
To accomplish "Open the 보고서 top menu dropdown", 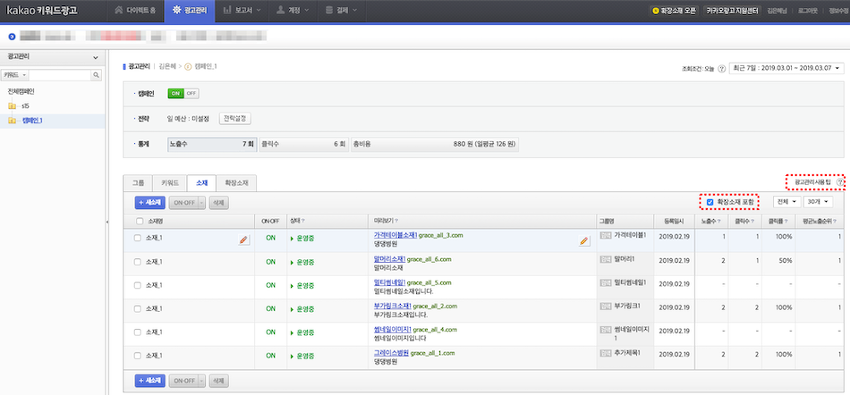I will click(242, 10).
